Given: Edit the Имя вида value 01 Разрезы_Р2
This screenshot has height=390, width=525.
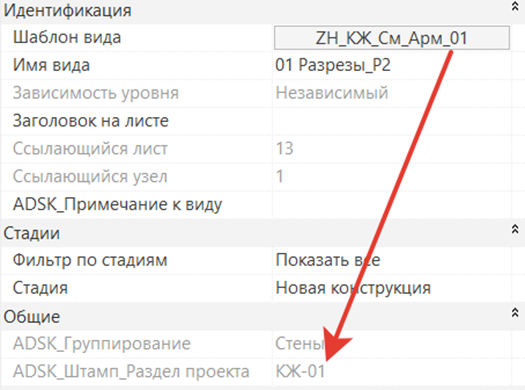Looking at the screenshot, I should 392,65.
